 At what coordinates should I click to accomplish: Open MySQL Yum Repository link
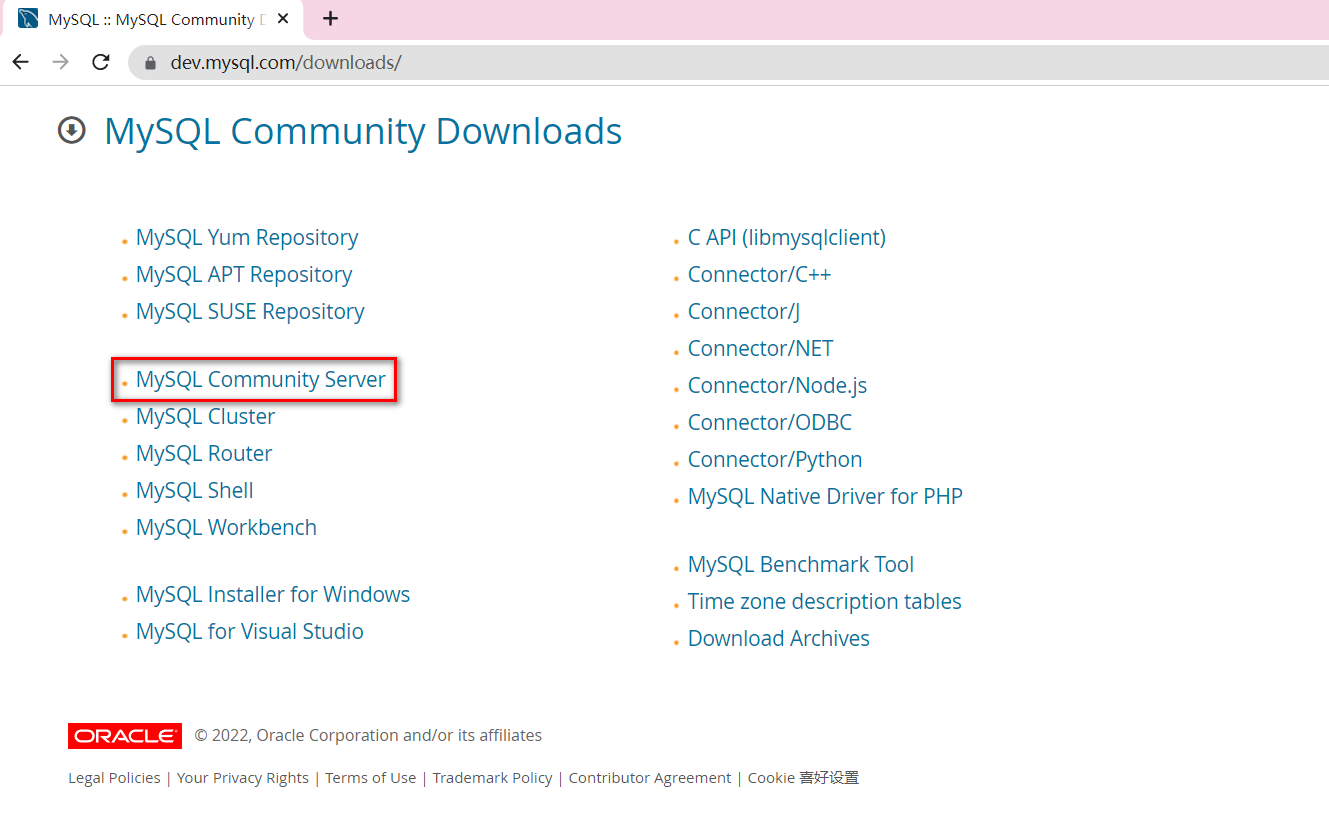coord(247,238)
